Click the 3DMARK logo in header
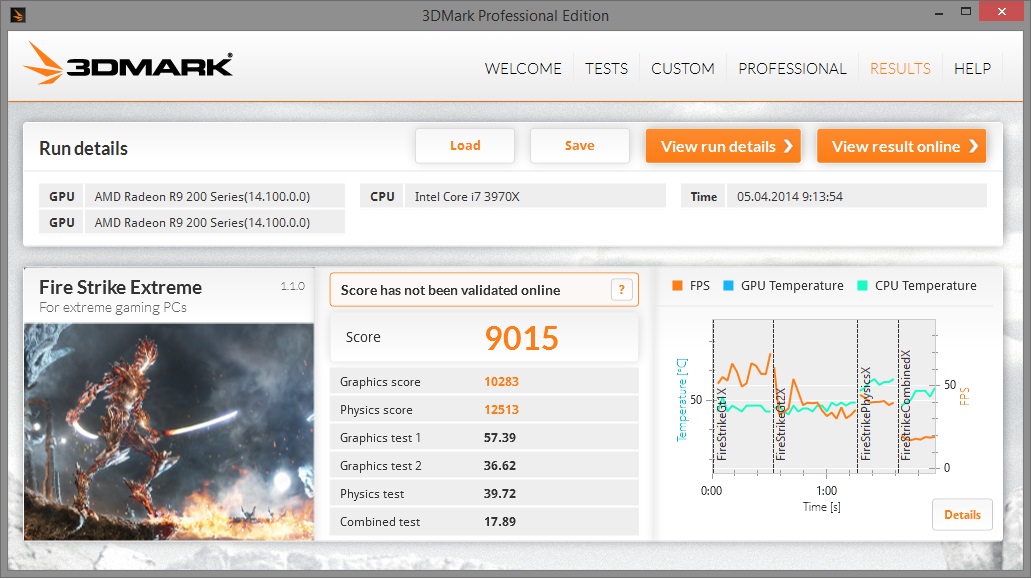 point(128,64)
